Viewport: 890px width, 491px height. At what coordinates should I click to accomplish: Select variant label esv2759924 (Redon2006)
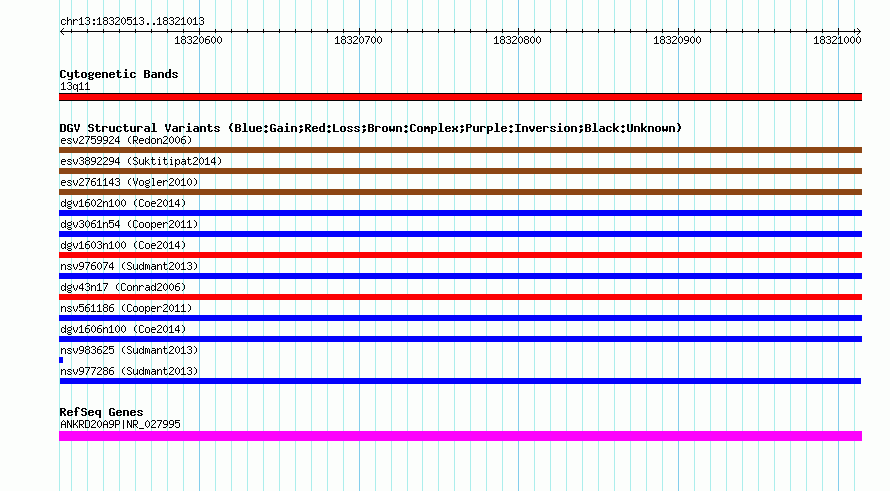click(126, 140)
